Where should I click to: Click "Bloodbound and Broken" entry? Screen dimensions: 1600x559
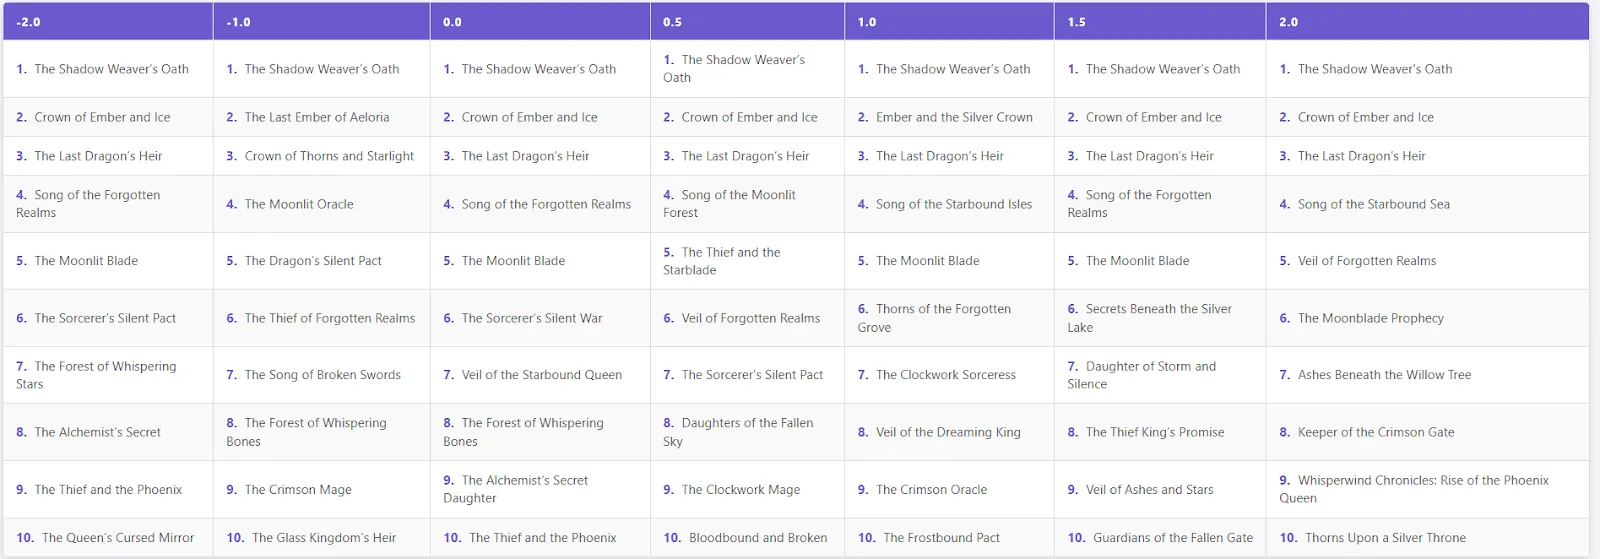click(757, 538)
